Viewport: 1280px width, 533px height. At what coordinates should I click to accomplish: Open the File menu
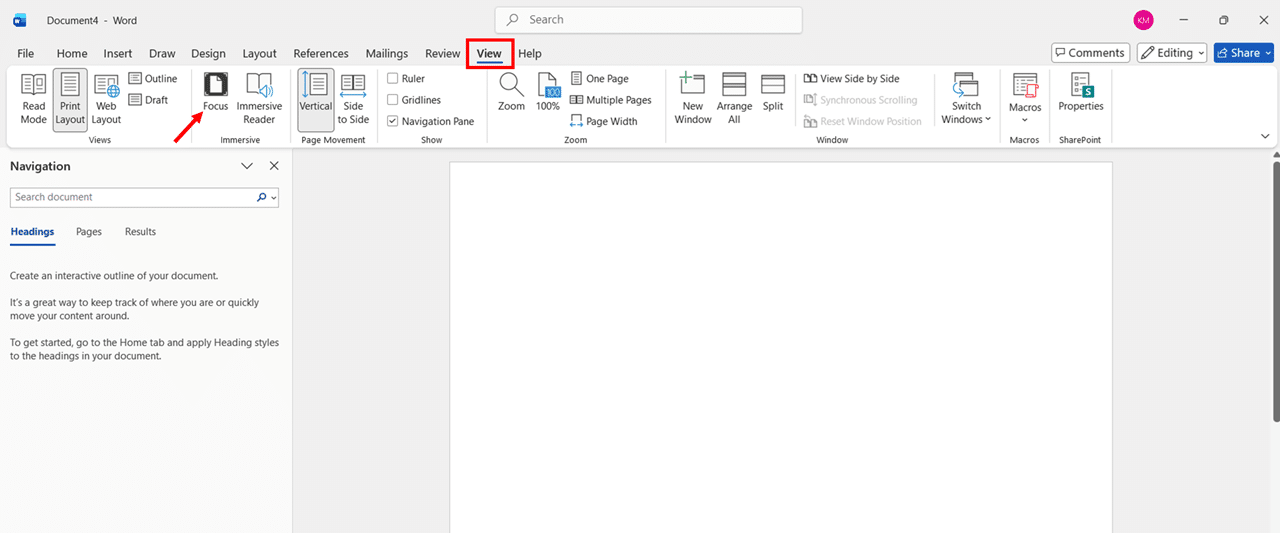(25, 54)
